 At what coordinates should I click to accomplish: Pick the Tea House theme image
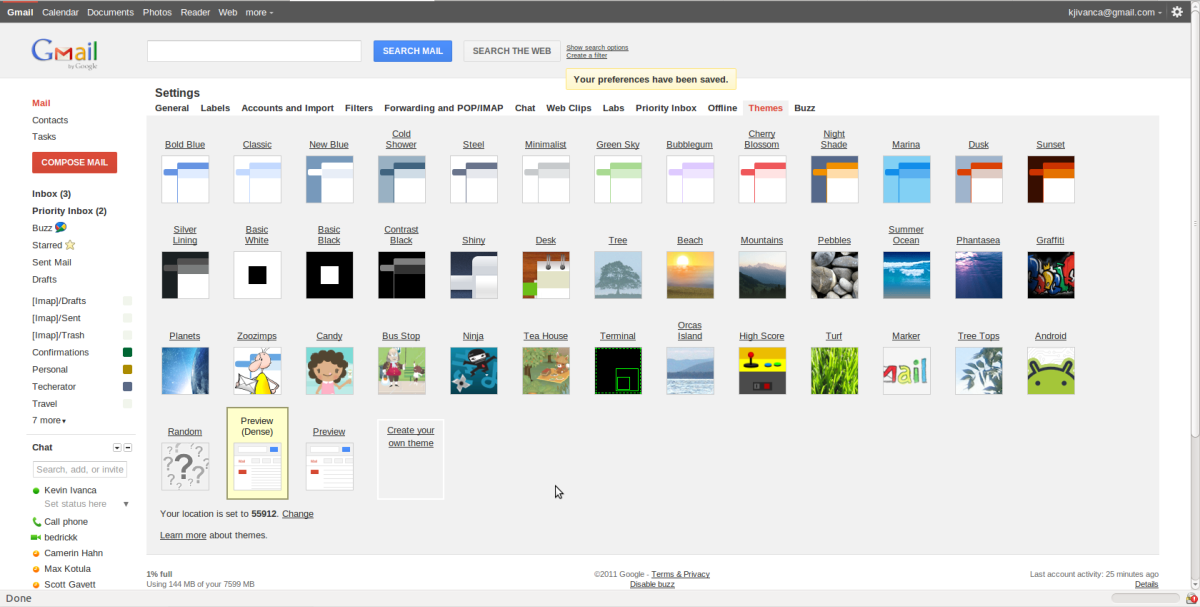click(x=546, y=371)
